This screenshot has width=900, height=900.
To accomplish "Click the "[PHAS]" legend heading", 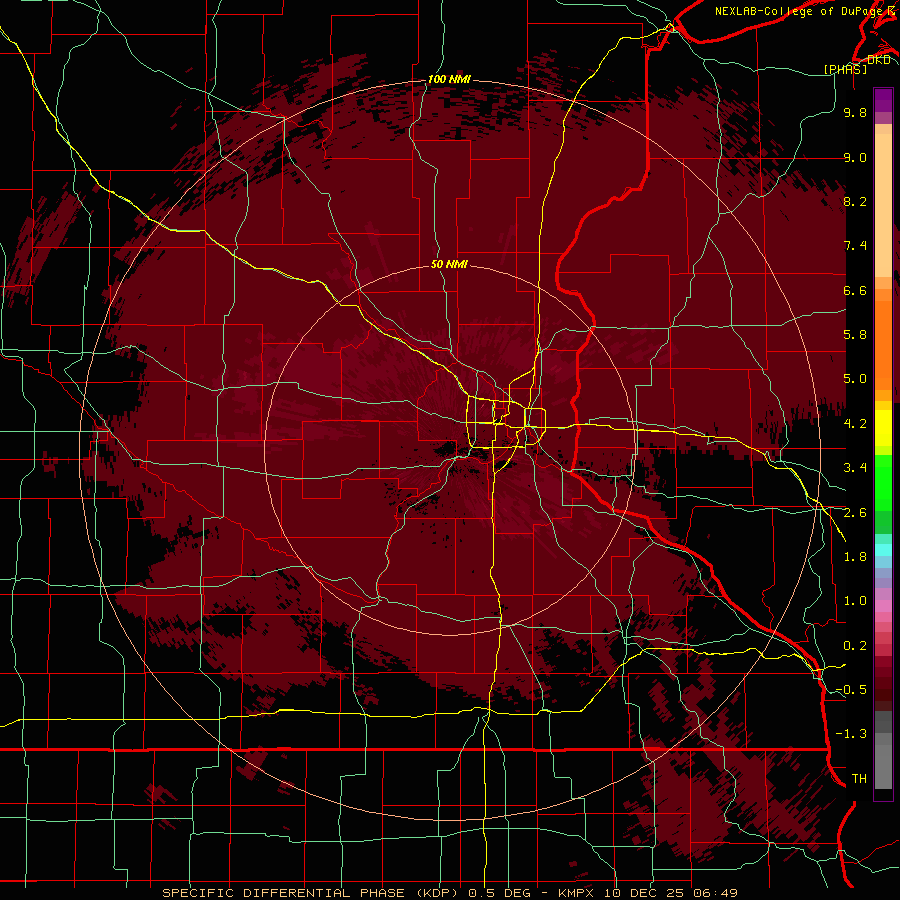I will click(845, 69).
